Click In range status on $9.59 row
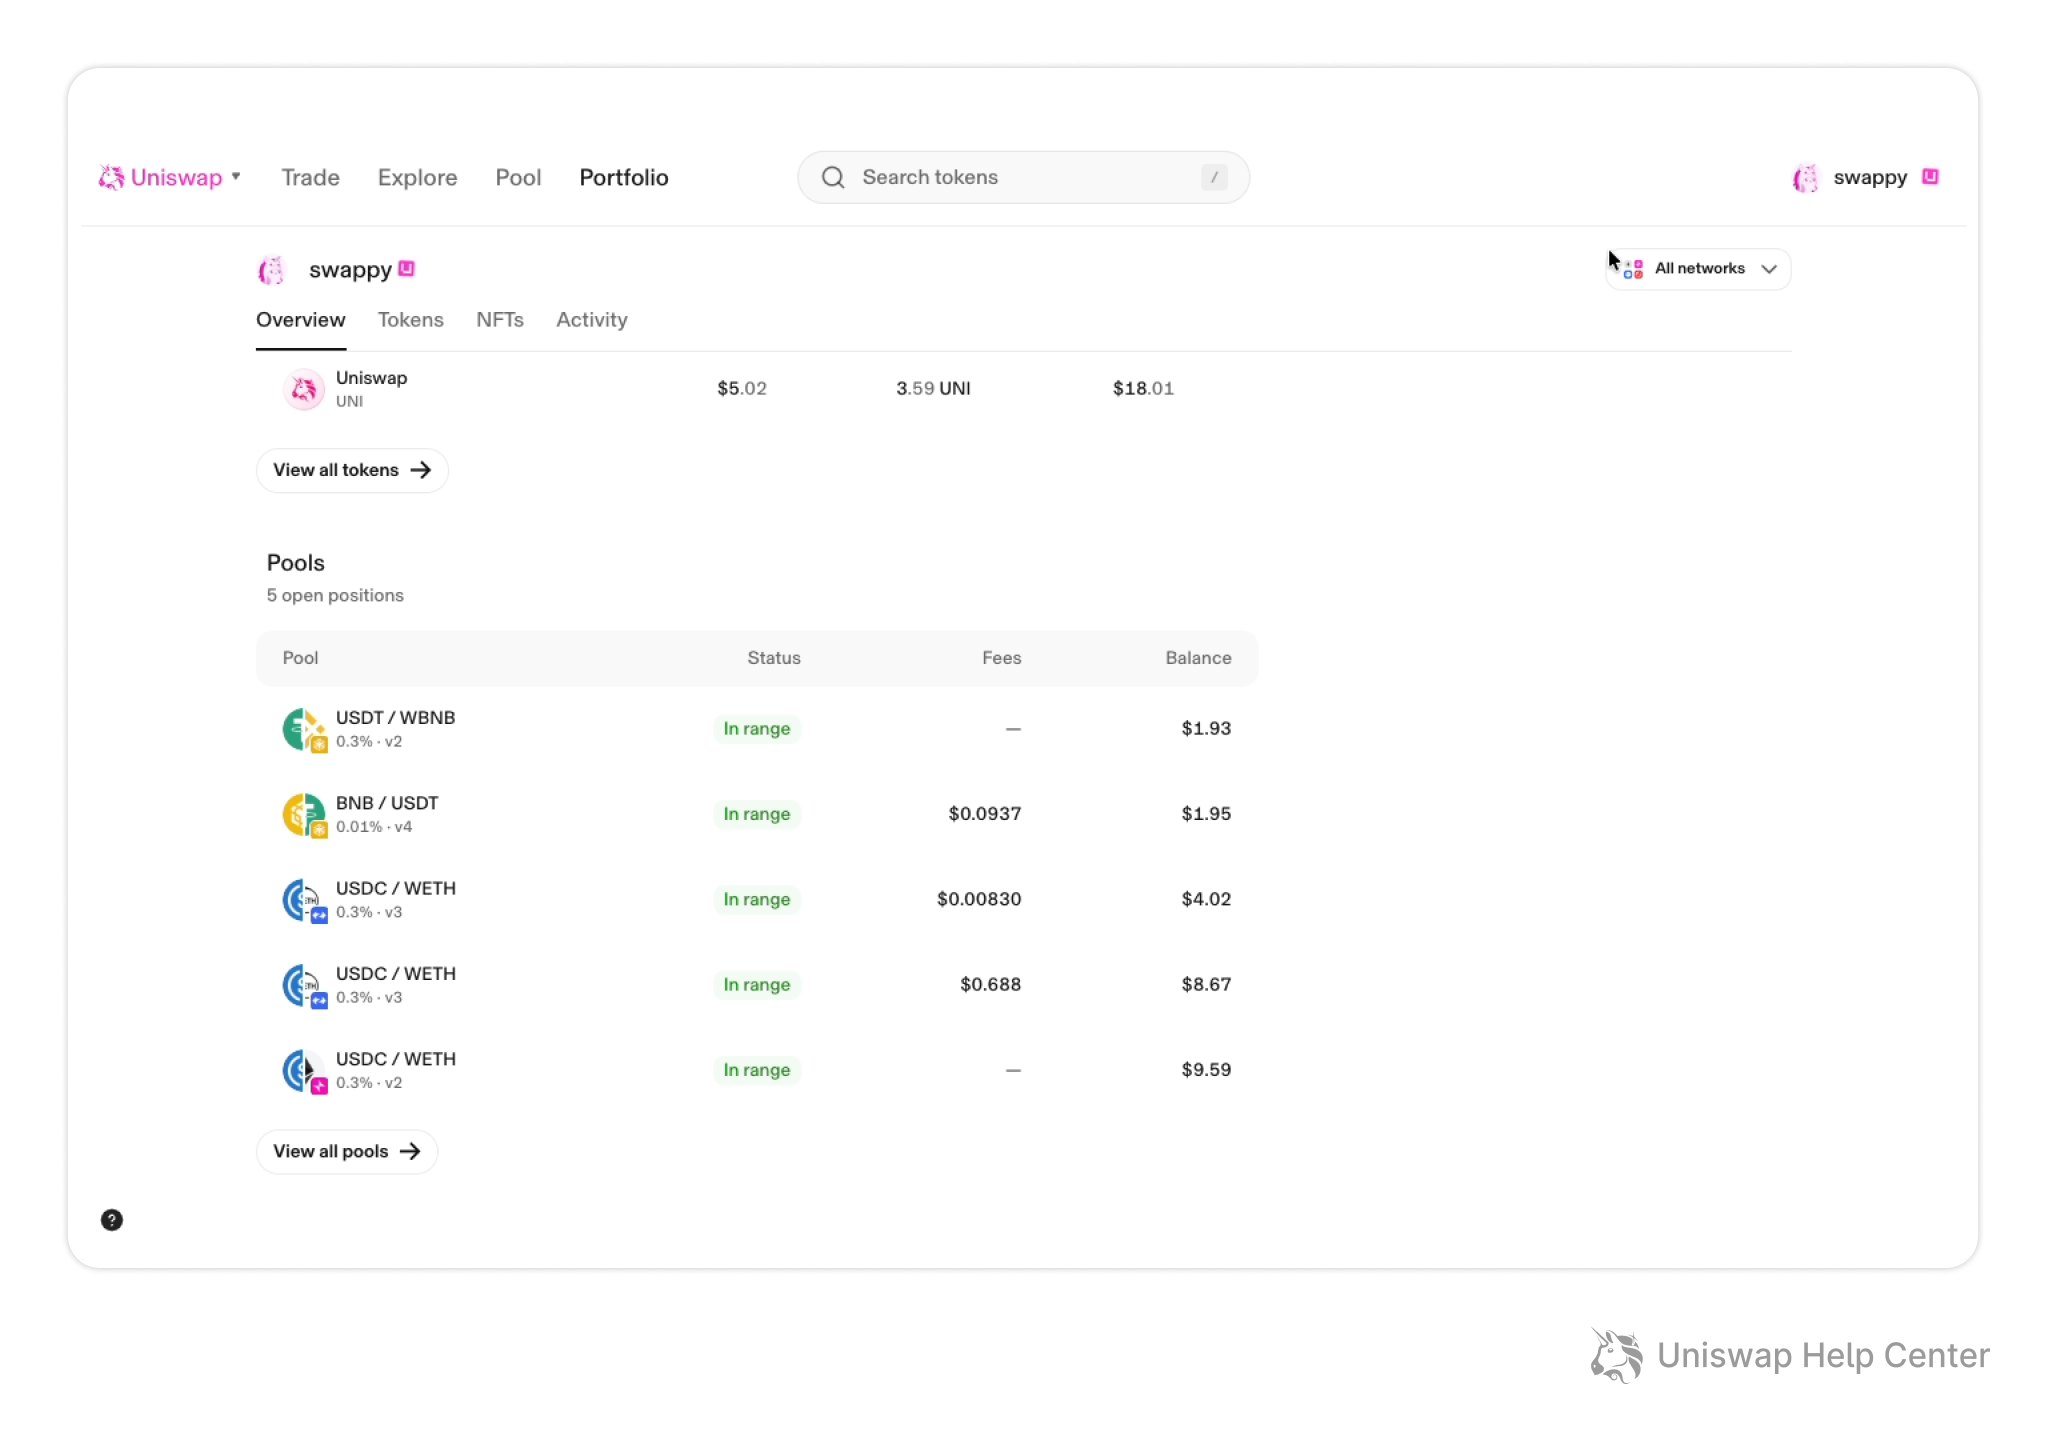2046x1440 pixels. pos(757,1070)
